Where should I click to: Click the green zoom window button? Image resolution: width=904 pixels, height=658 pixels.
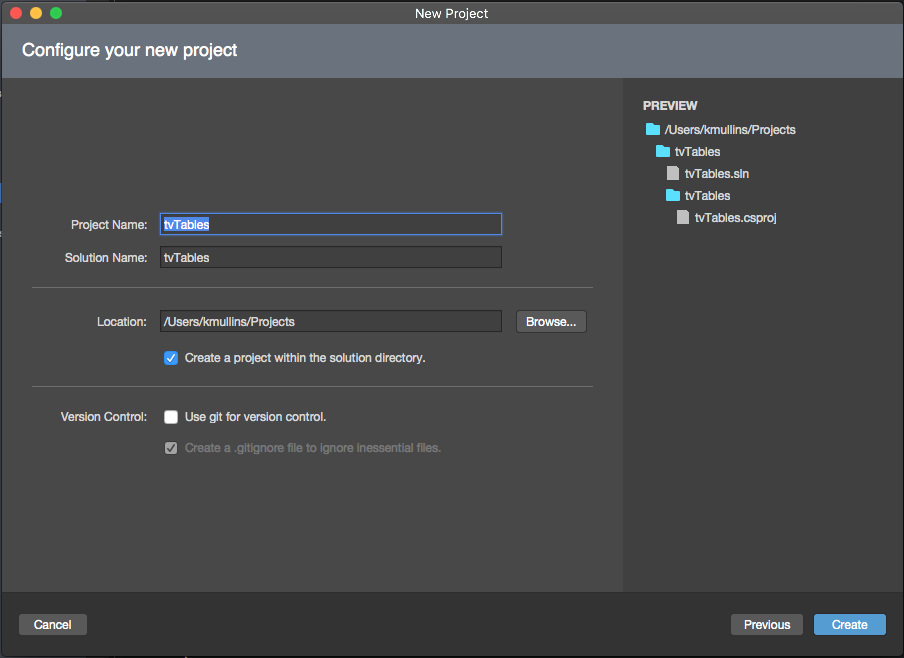point(56,13)
